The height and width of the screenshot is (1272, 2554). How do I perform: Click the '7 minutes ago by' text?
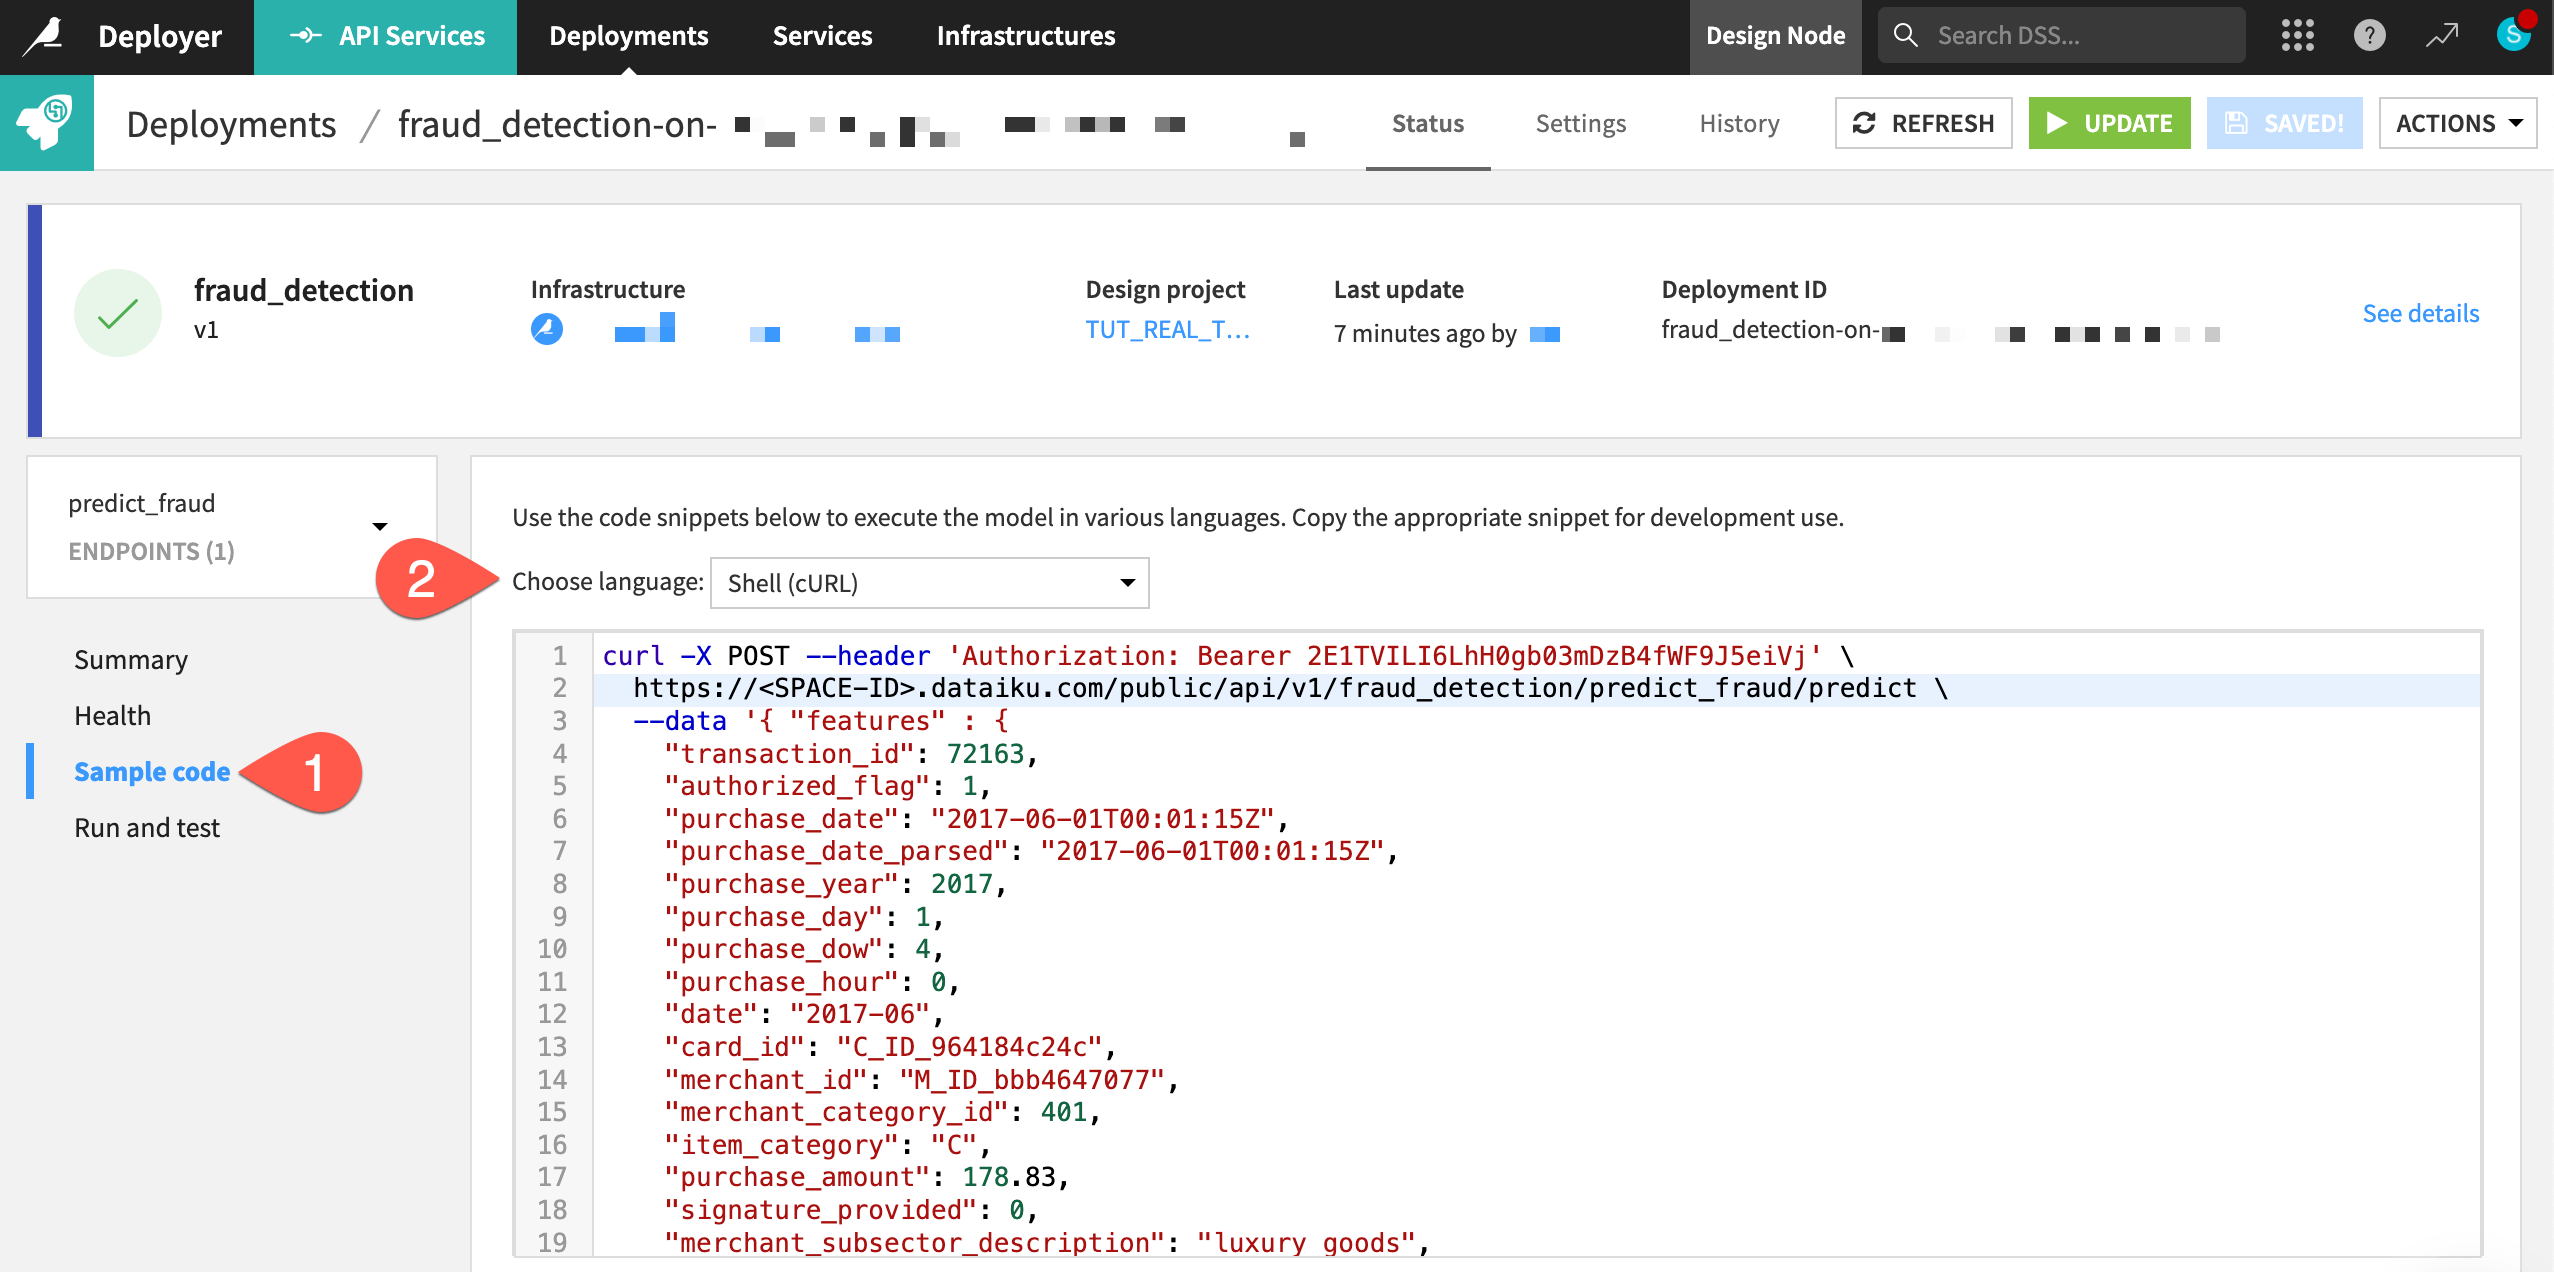(x=1425, y=333)
